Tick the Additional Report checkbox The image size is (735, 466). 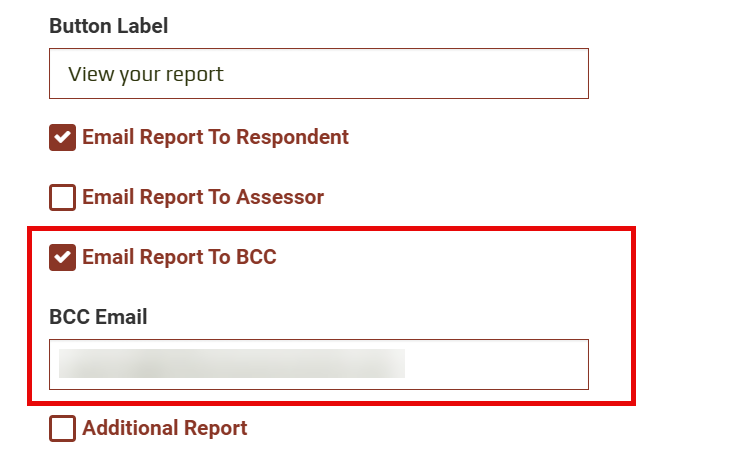pyautogui.click(x=62, y=428)
